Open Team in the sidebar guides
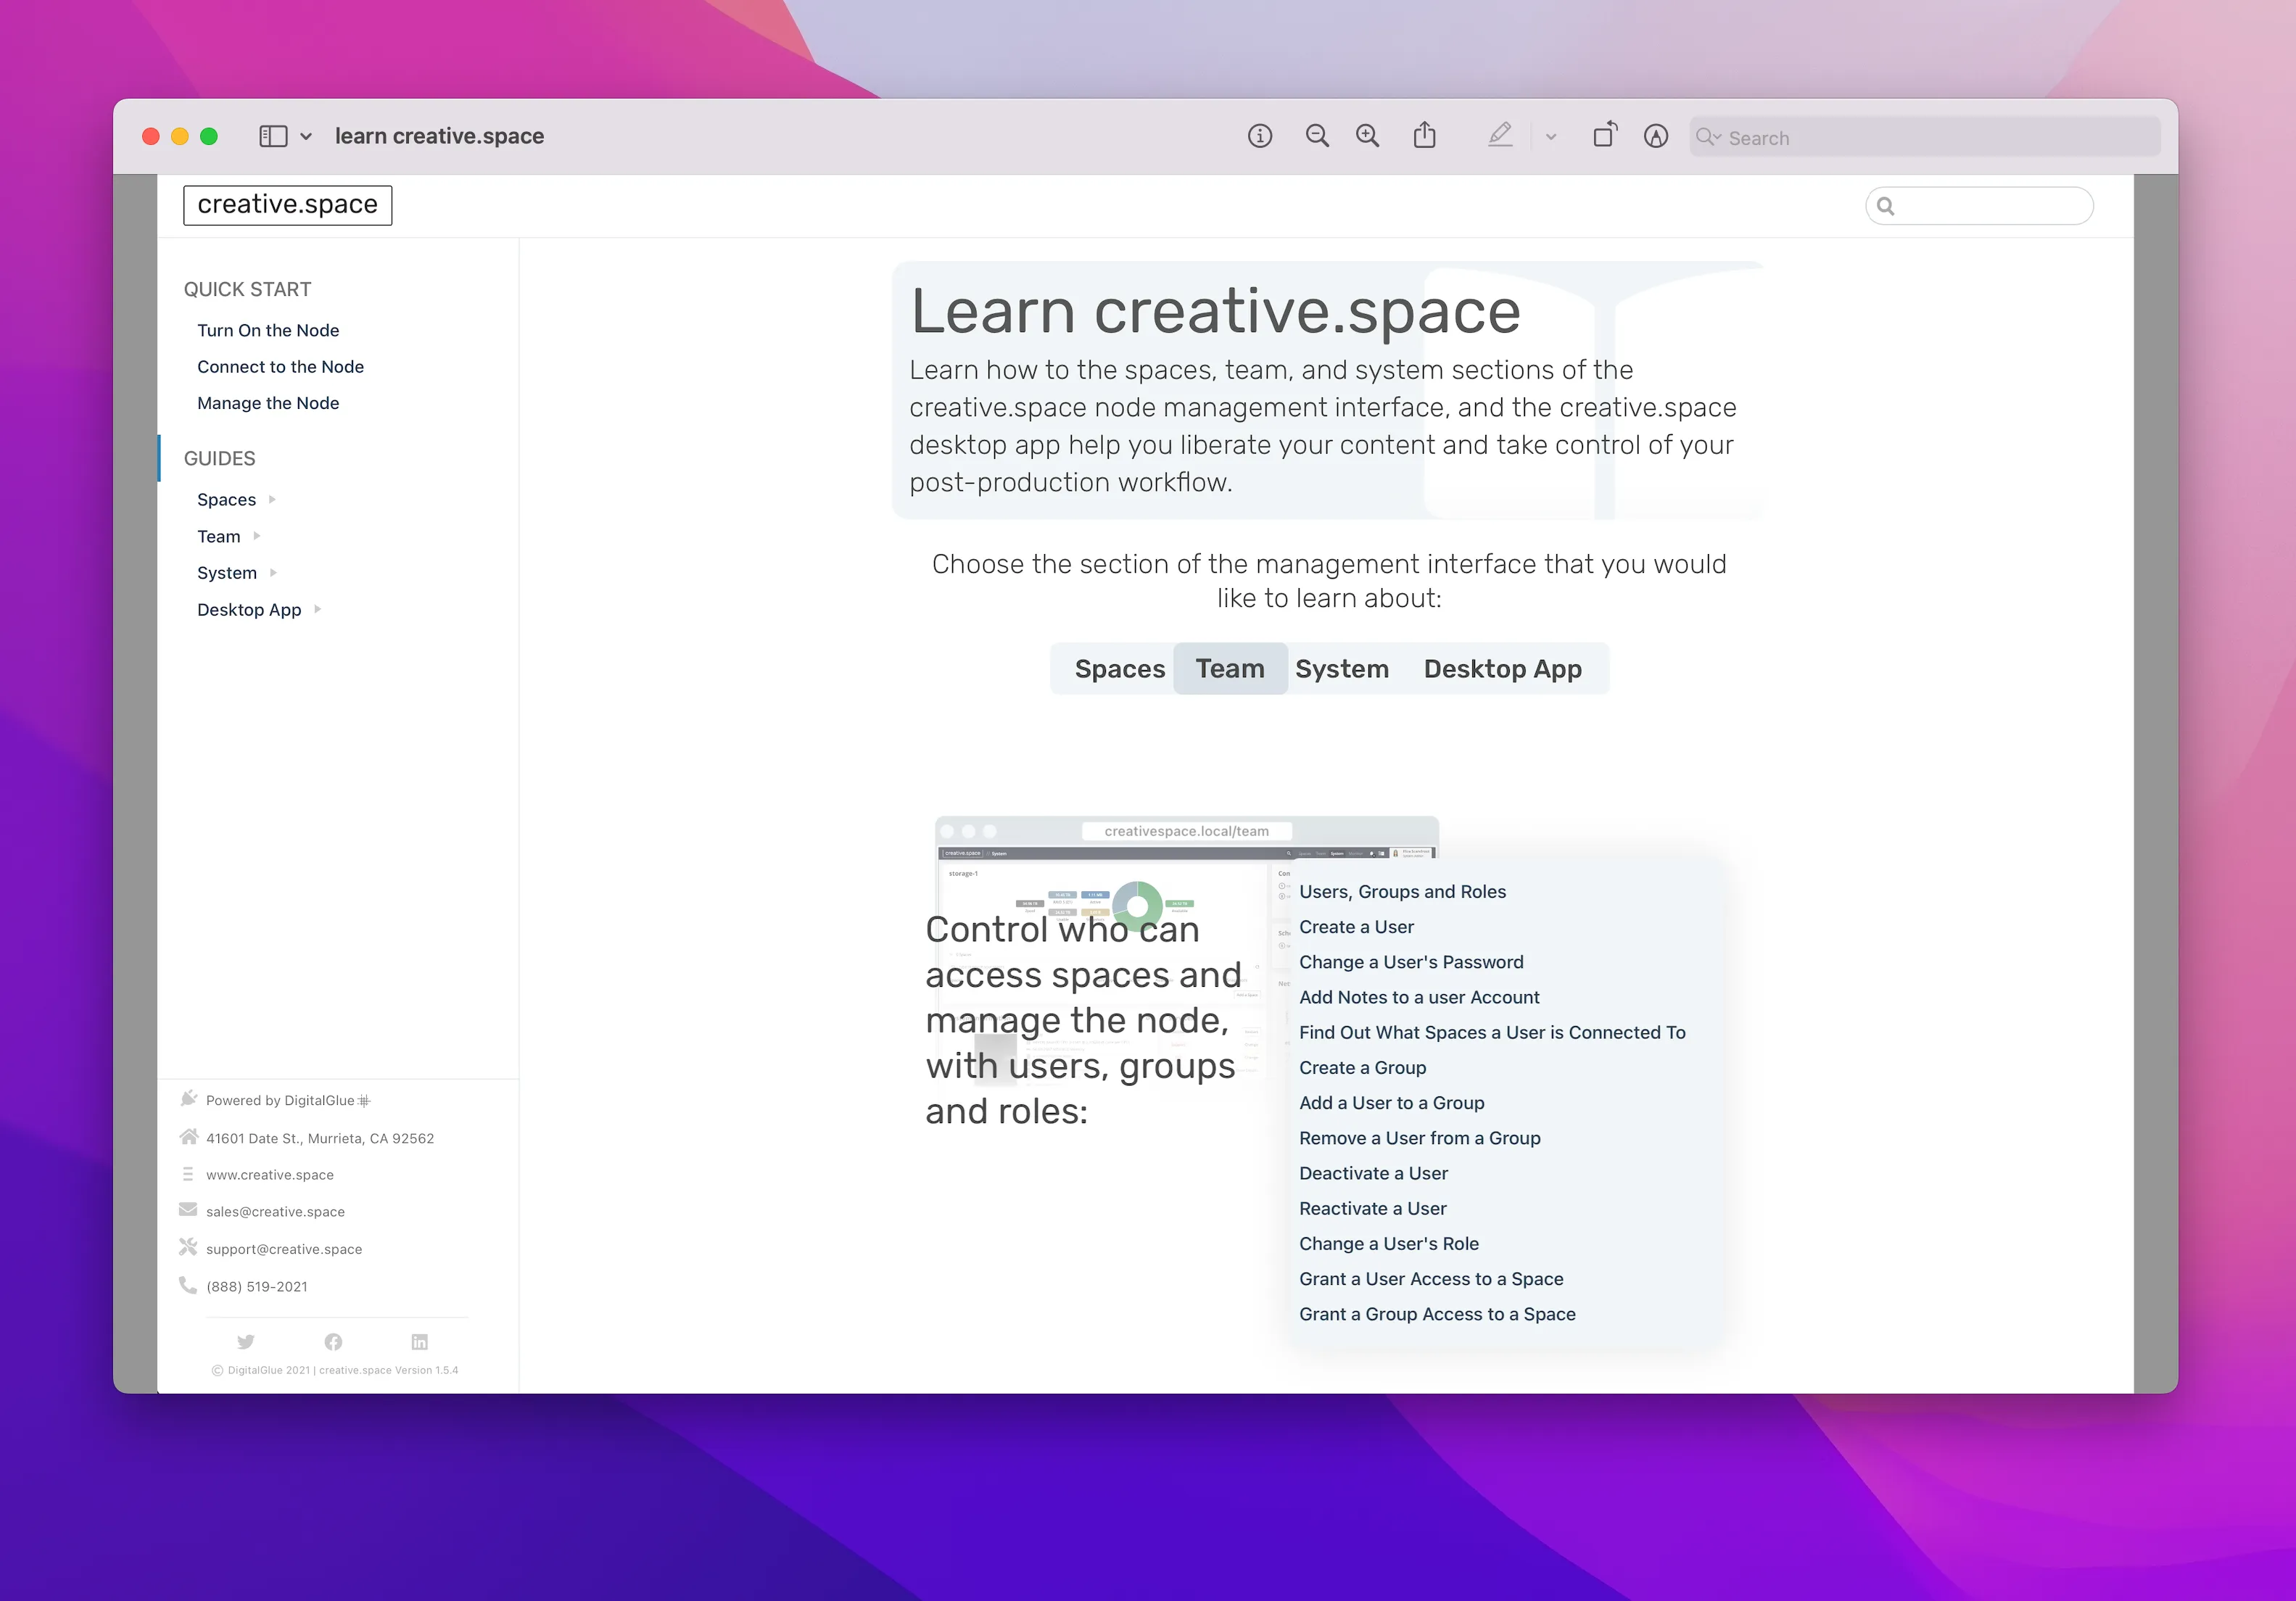 (218, 537)
